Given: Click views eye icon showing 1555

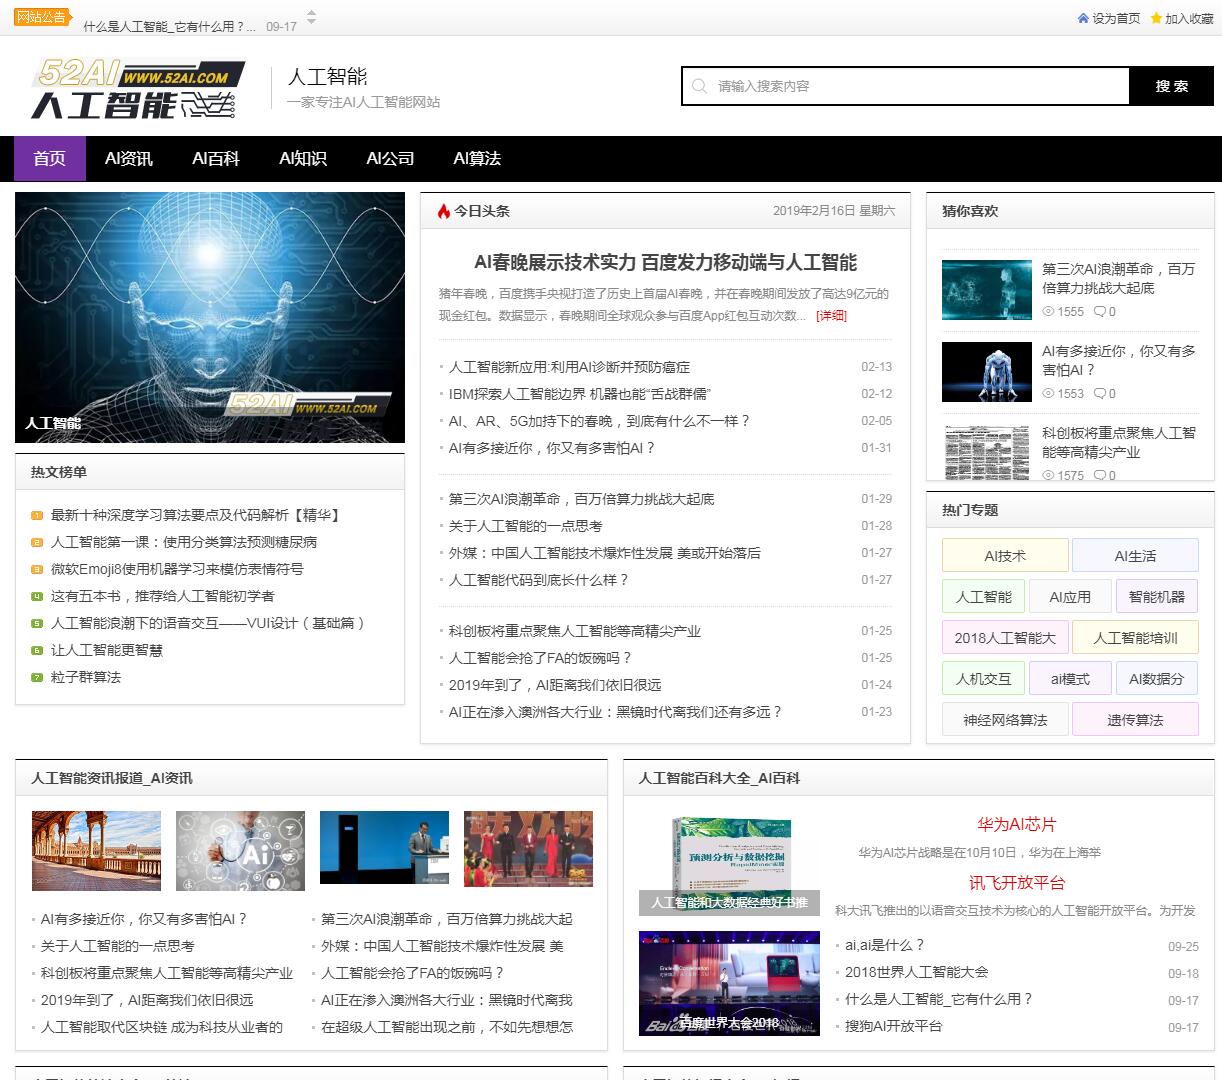Looking at the screenshot, I should (1048, 312).
